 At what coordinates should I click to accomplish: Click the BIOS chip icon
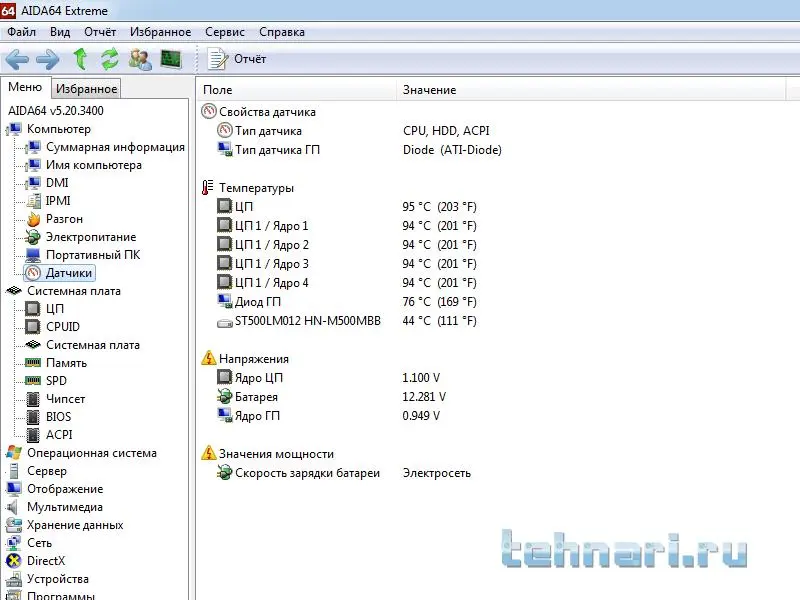coord(33,417)
